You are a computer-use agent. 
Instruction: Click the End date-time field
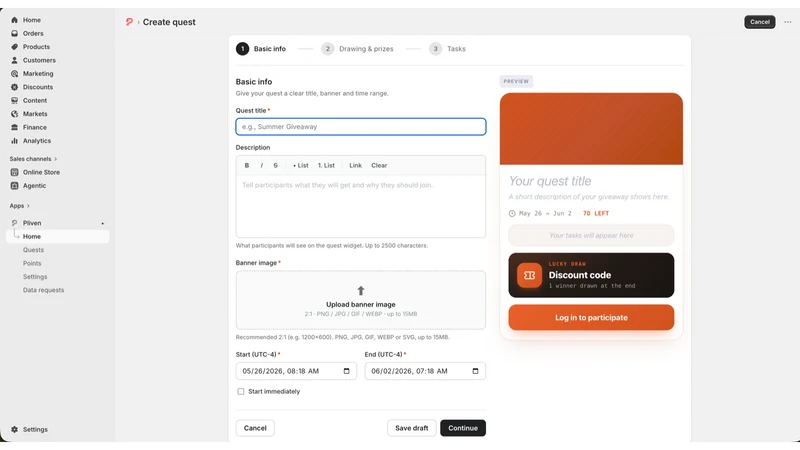point(425,371)
